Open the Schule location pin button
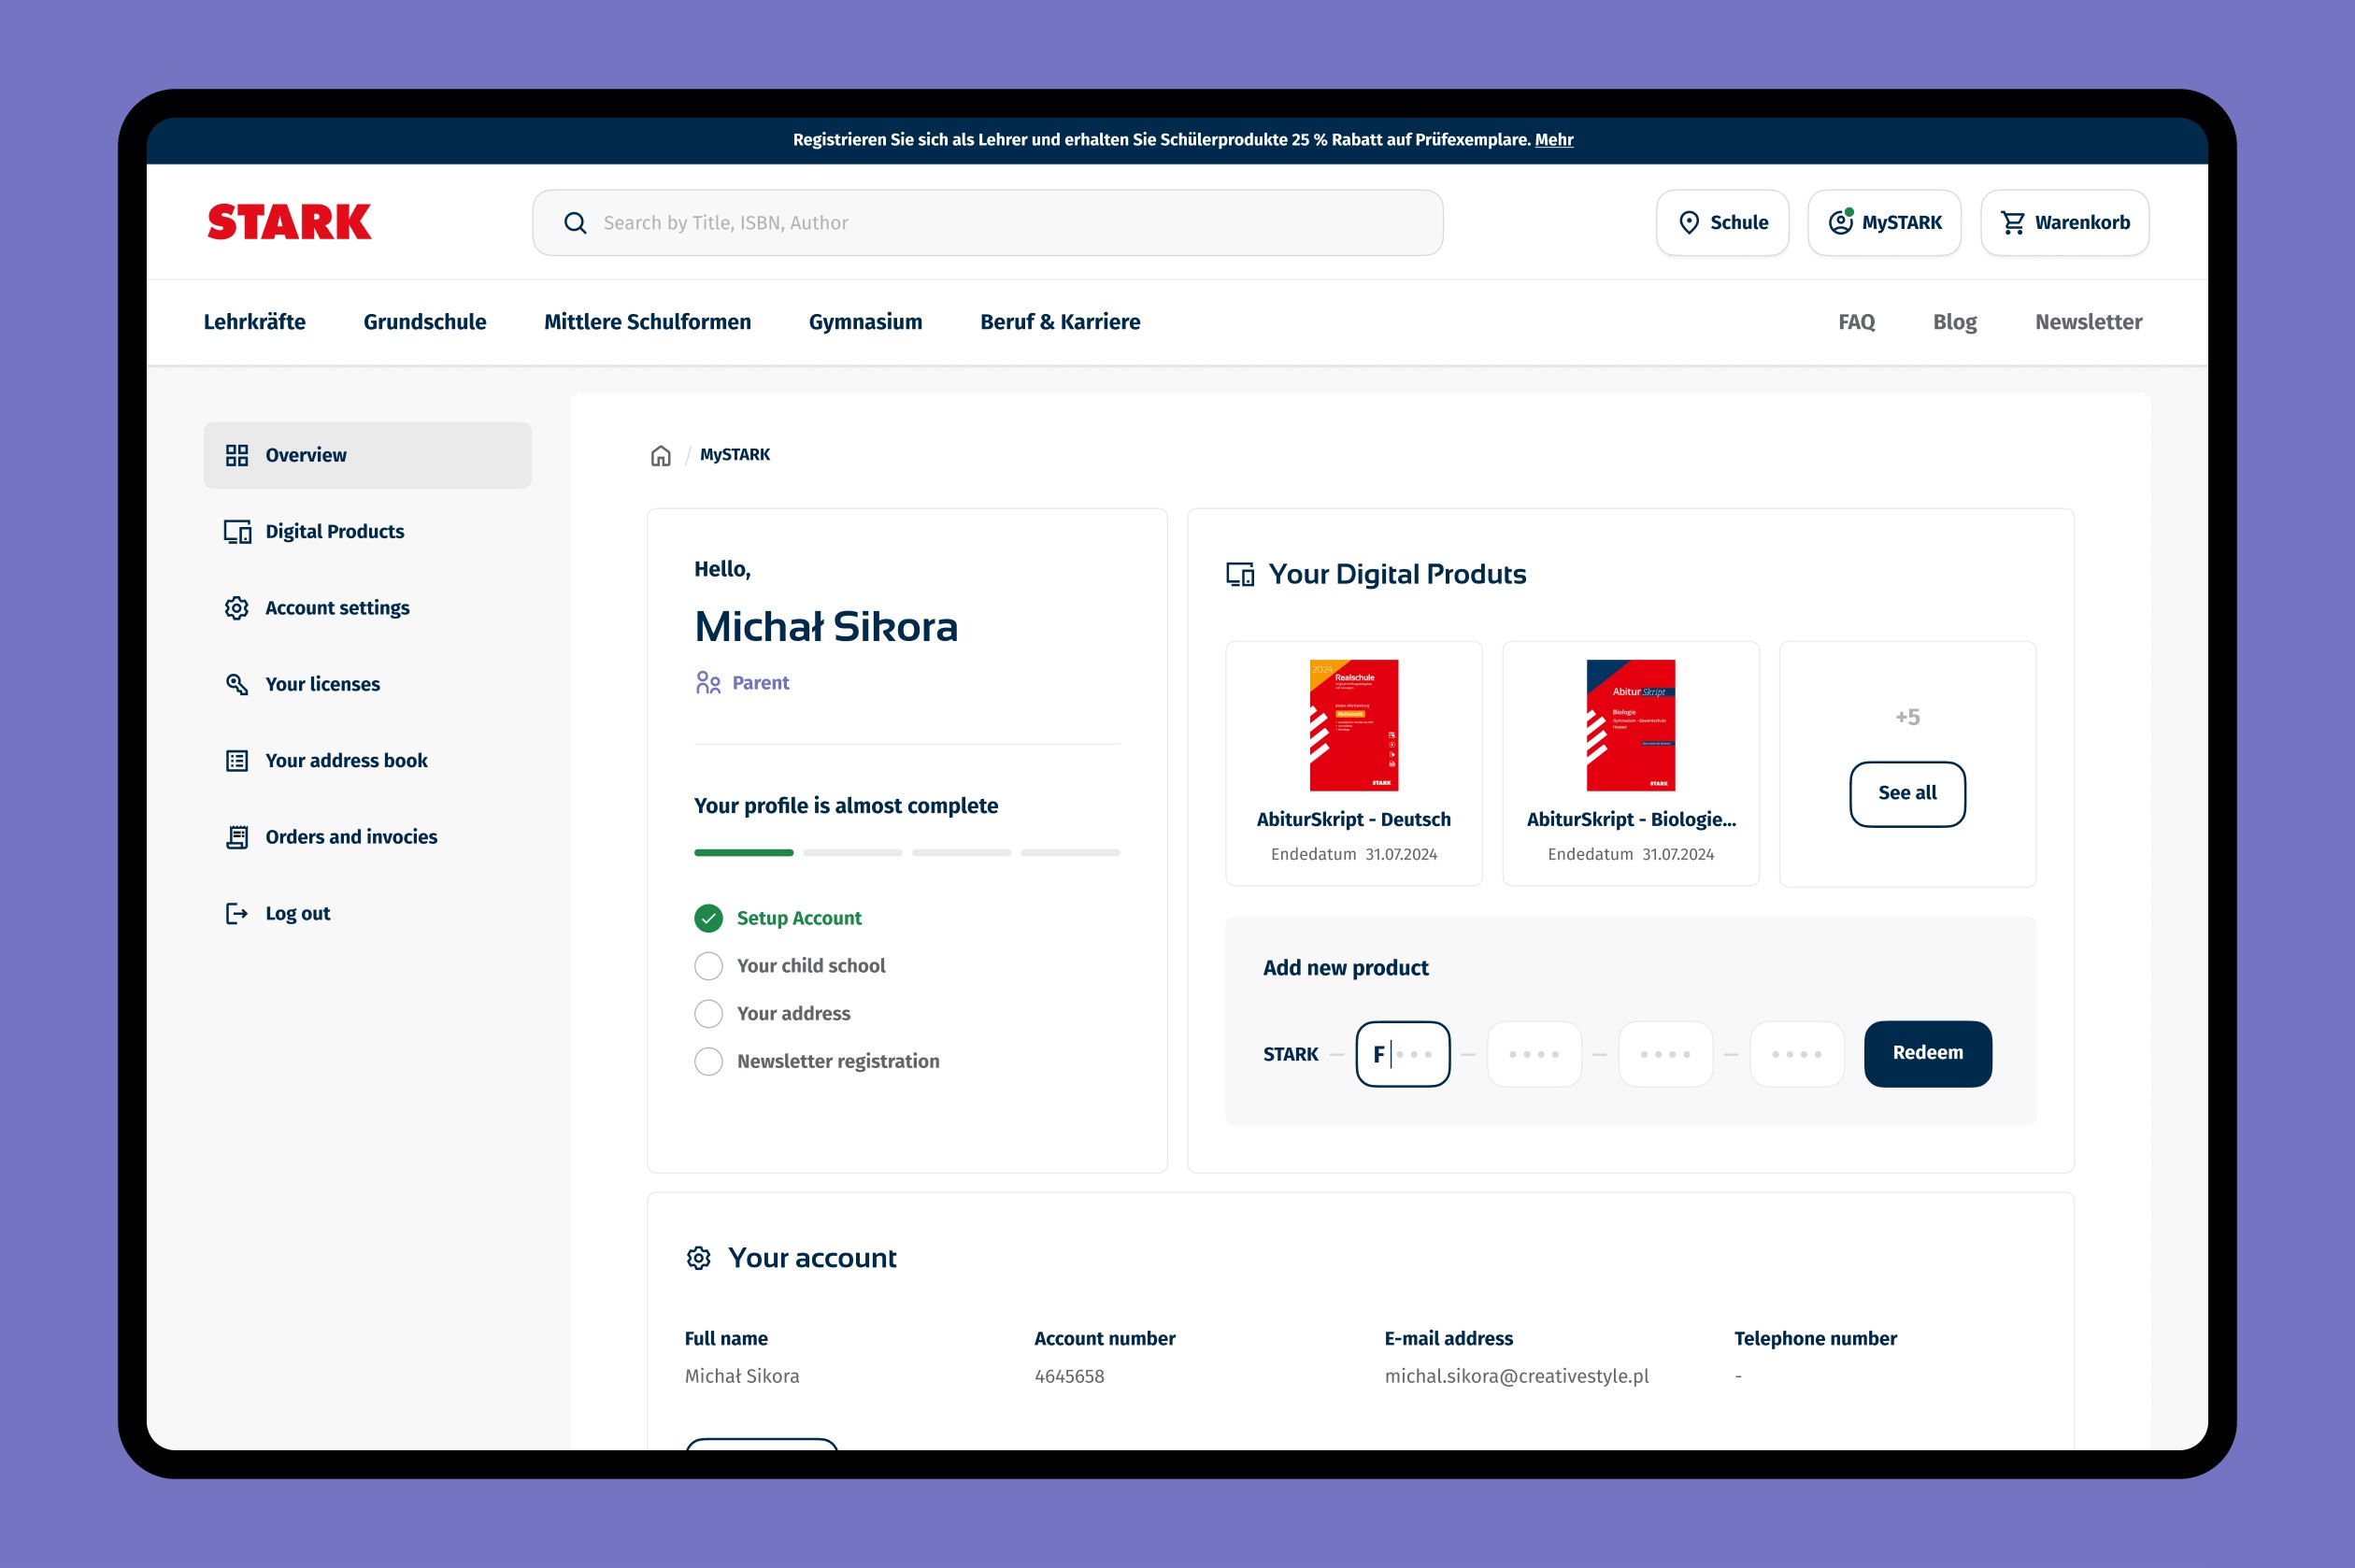 [1722, 223]
